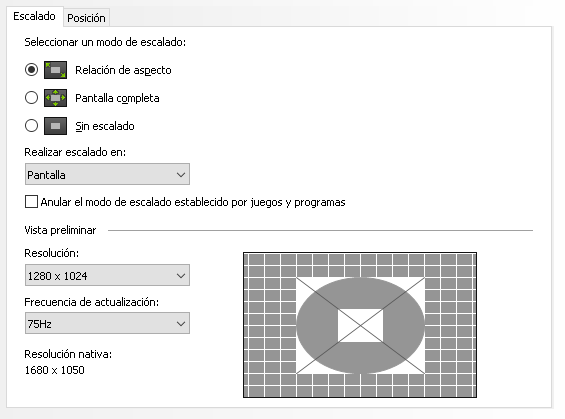565x419 pixels.
Task: Click the chevron arrow beside 1280 x 1024
Action: pyautogui.click(x=181, y=276)
